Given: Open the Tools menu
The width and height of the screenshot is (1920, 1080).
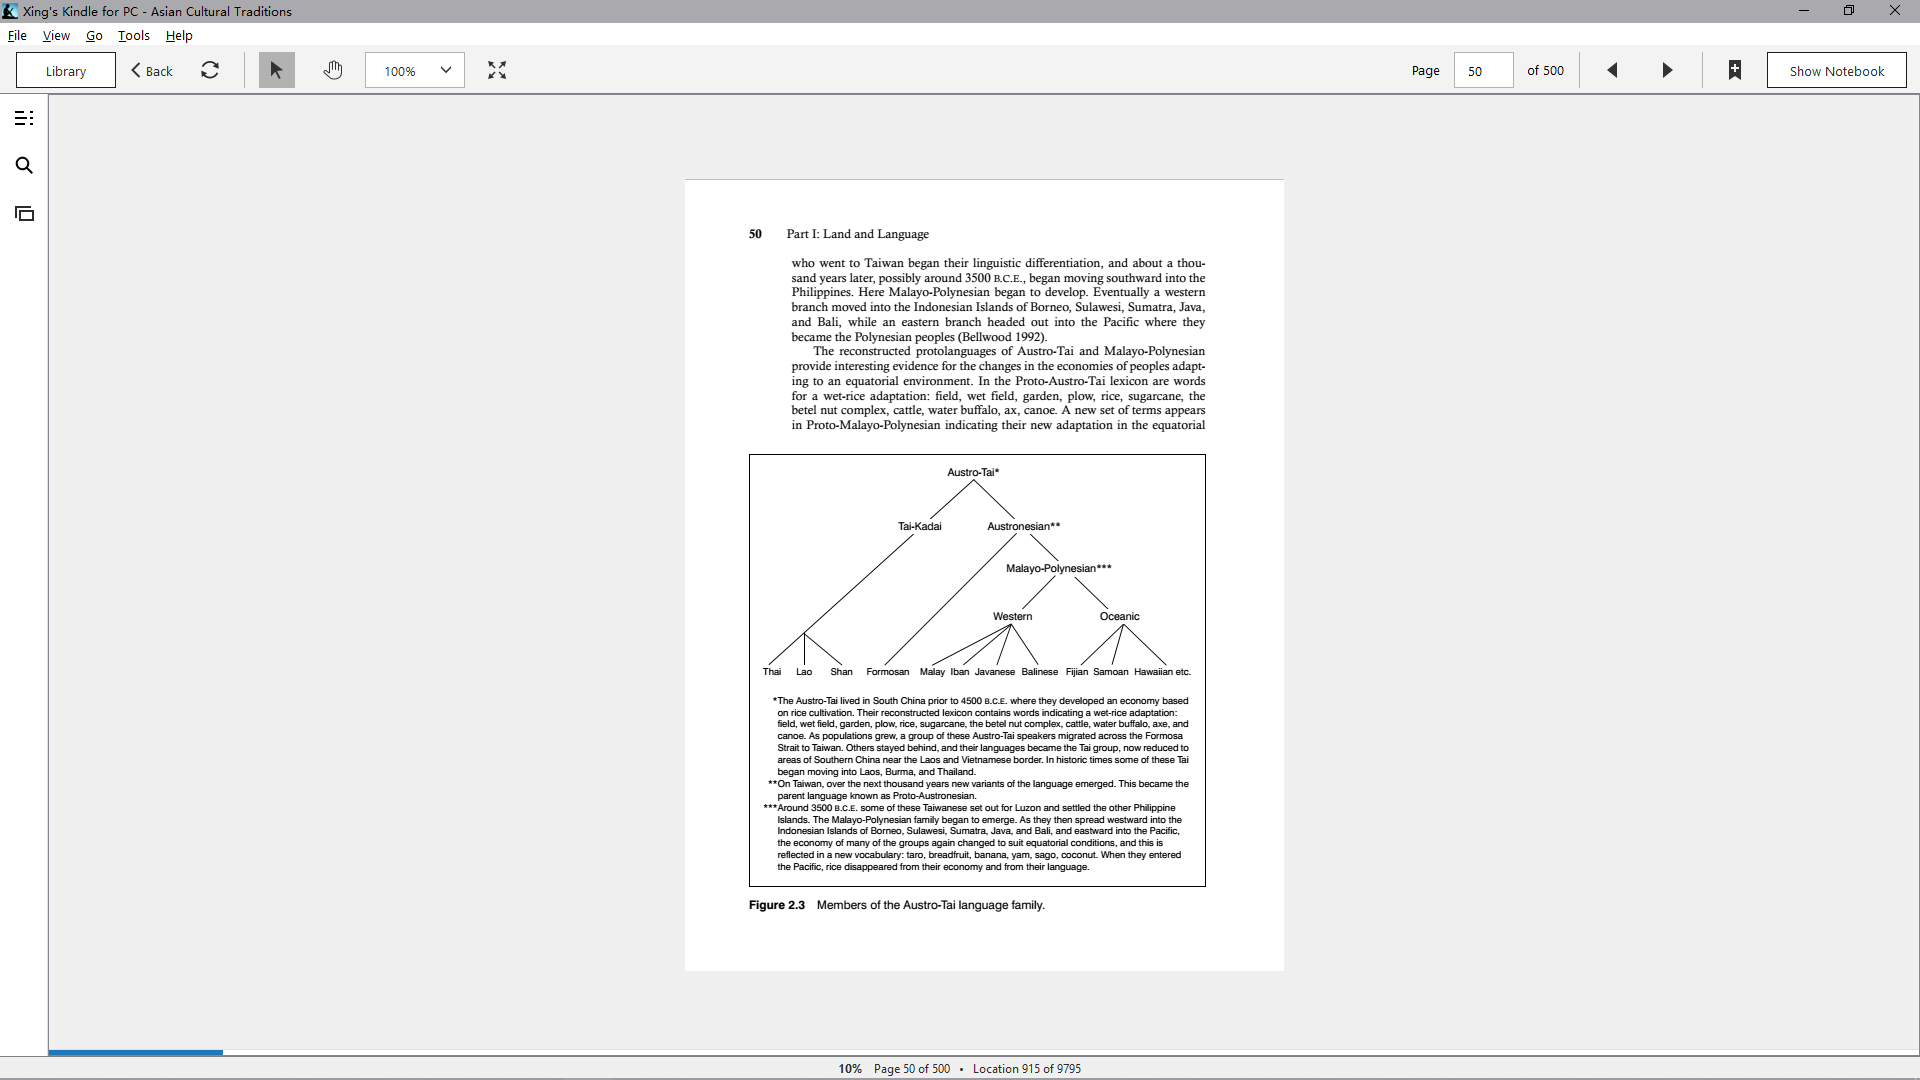Looking at the screenshot, I should pyautogui.click(x=133, y=35).
